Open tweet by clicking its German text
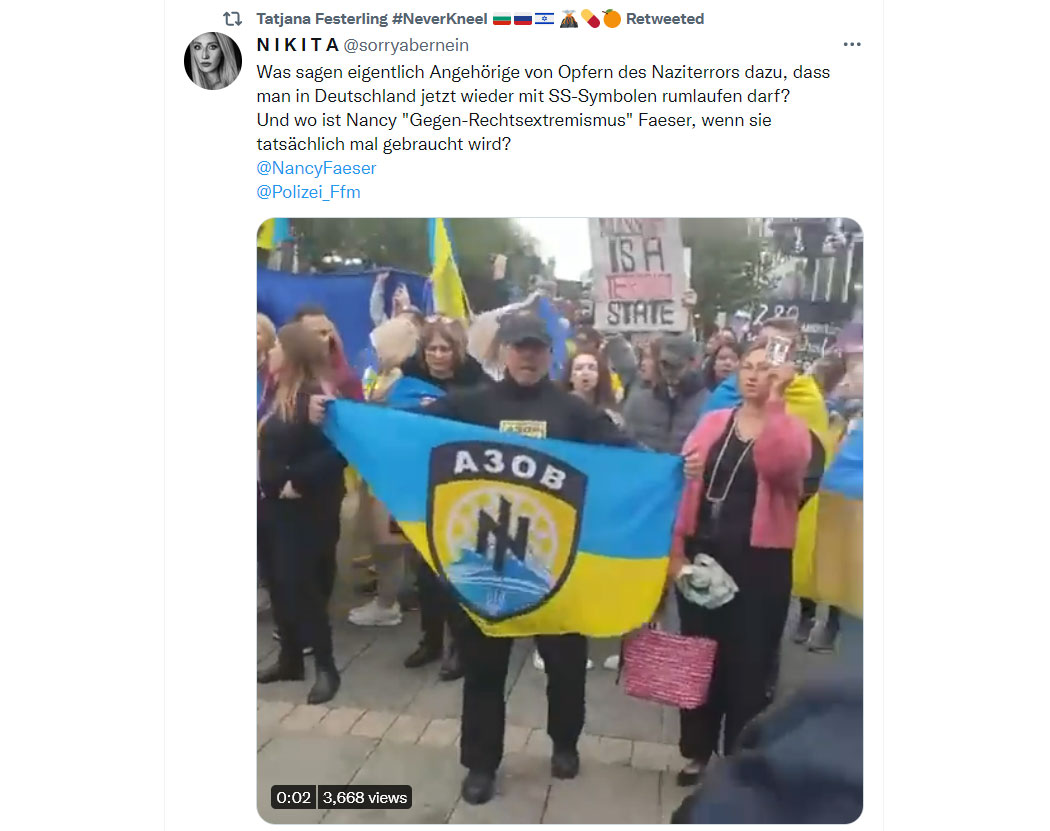Screen dimensions: 1050x831 (543, 108)
